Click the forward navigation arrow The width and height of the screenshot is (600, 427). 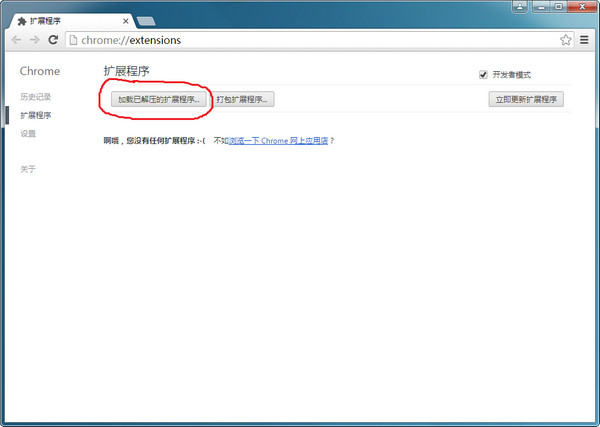pos(35,40)
